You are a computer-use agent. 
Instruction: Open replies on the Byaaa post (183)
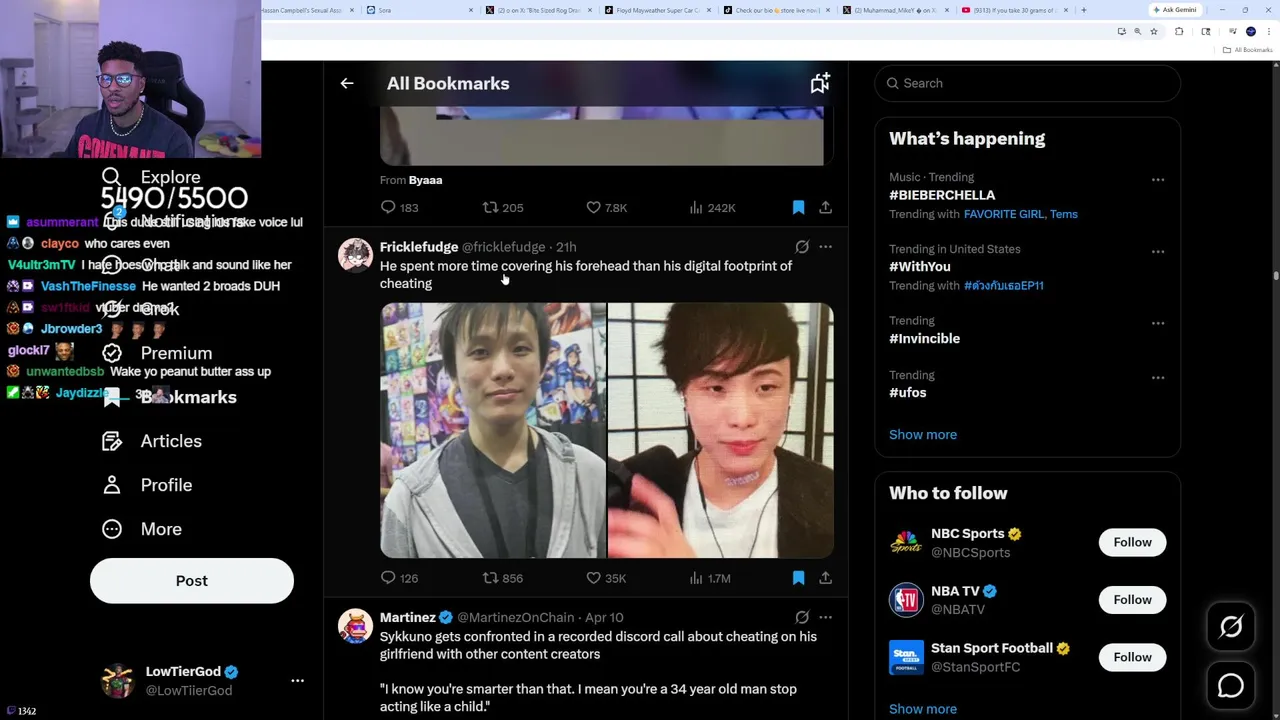(399, 208)
